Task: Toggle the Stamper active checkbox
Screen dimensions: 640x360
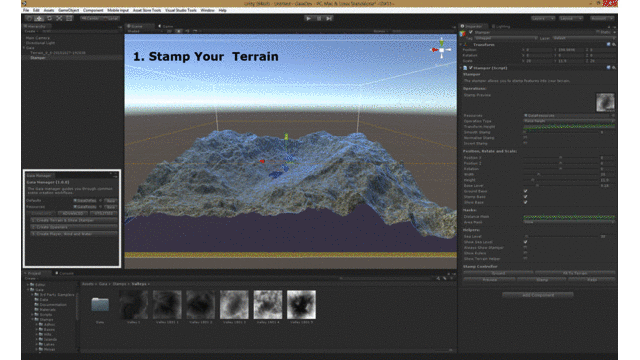Action: pos(471,32)
